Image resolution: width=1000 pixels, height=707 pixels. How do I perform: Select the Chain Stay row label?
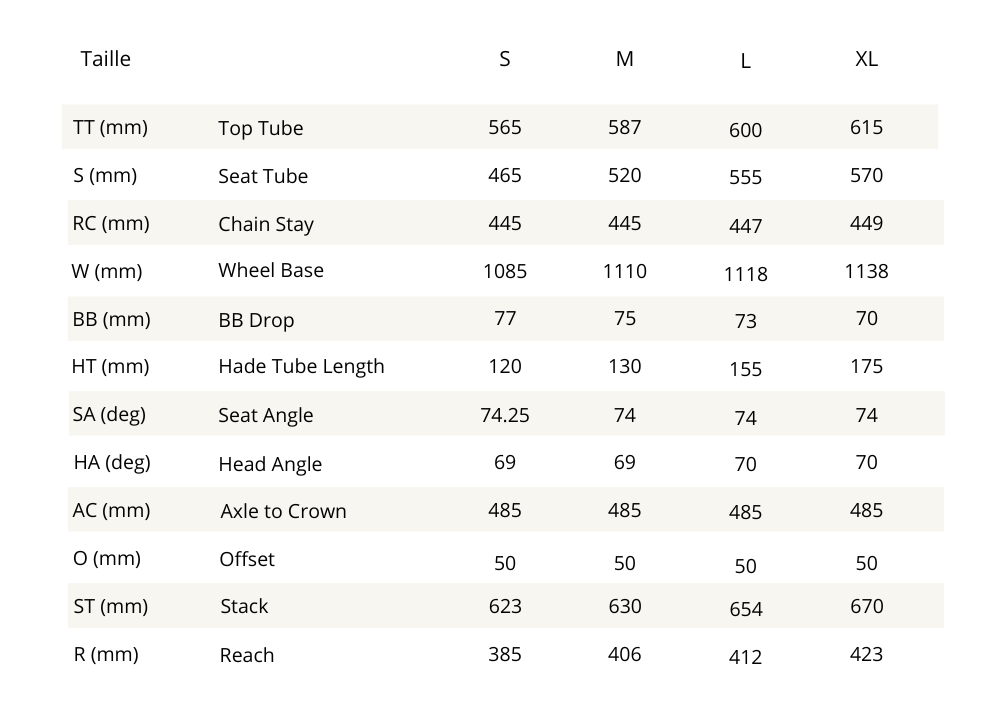[266, 224]
